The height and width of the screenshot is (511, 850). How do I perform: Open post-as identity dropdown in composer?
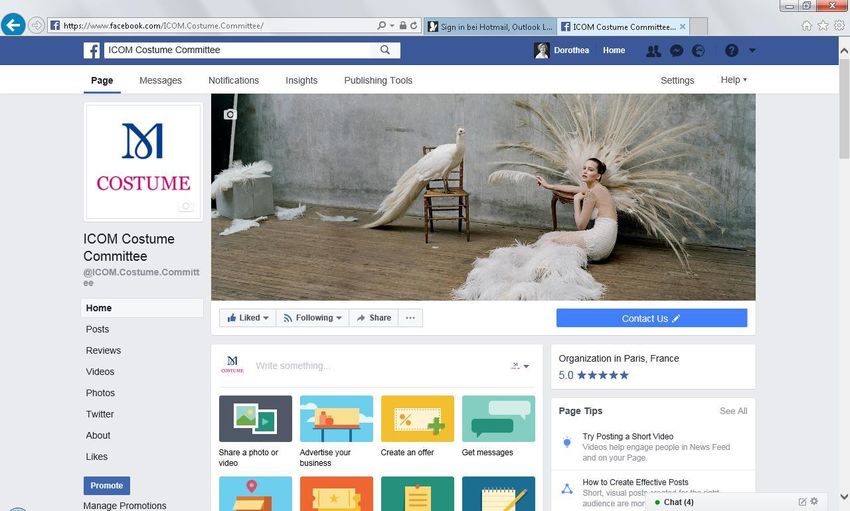coord(520,366)
